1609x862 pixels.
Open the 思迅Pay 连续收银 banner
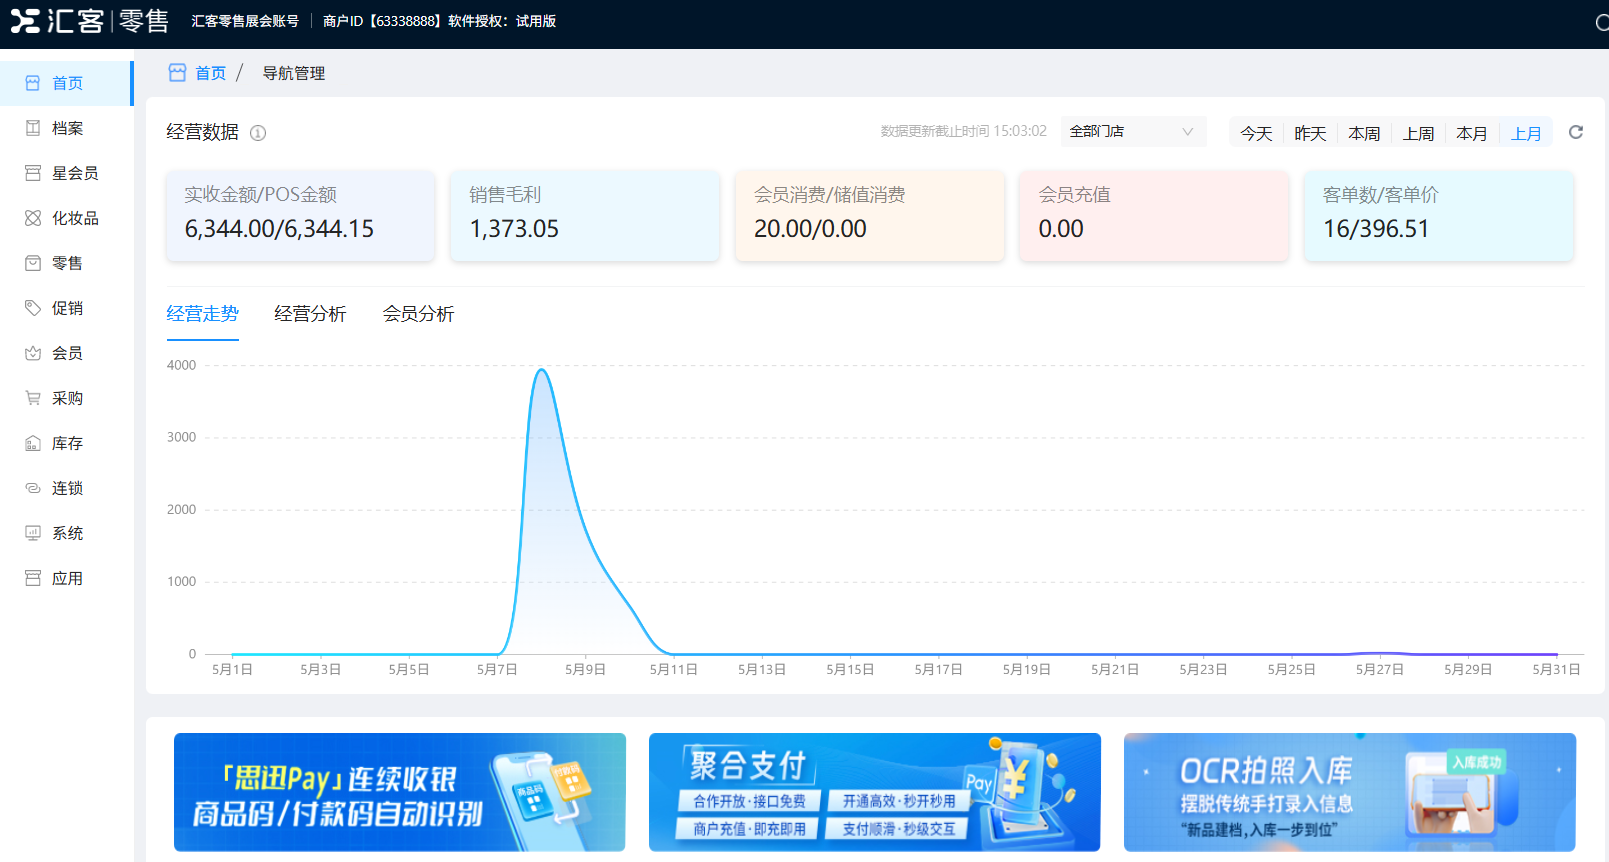(x=400, y=792)
